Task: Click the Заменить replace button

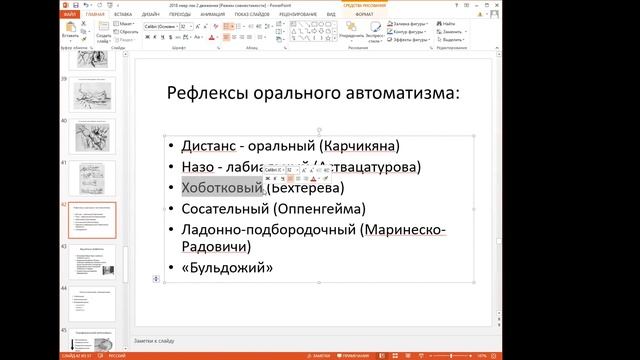Action: 450,32
